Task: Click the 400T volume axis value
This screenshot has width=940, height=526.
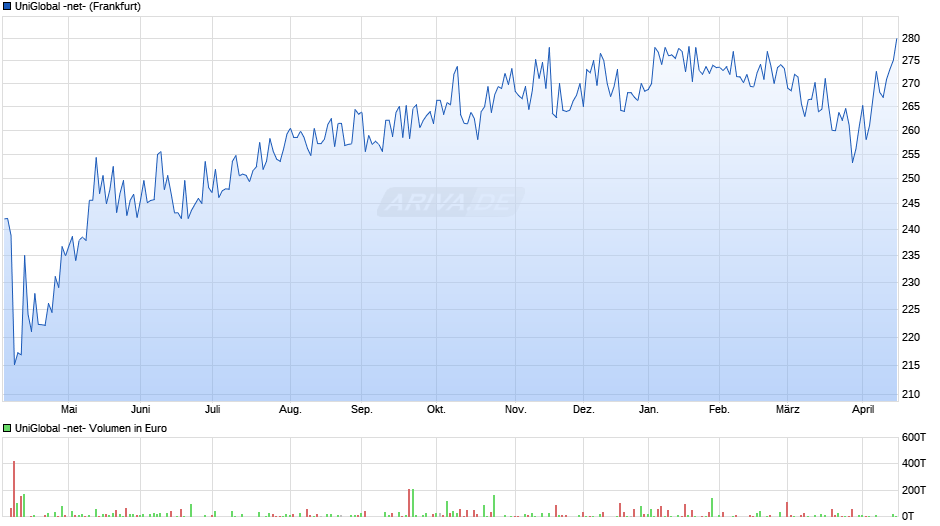Action: tap(914, 463)
